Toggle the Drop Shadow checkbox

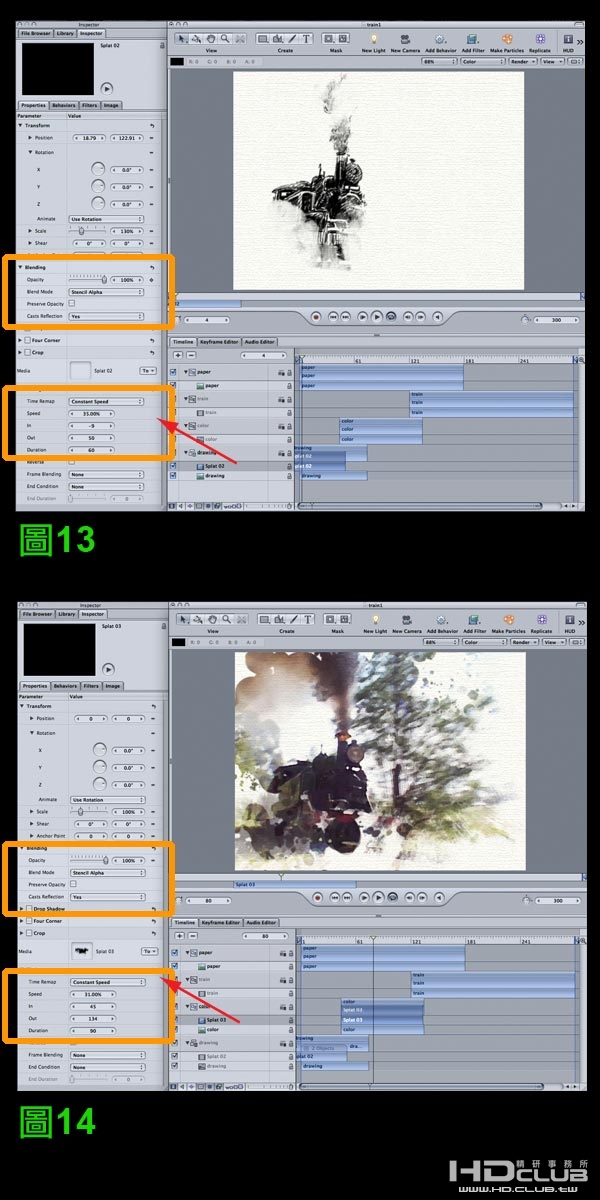click(28, 908)
